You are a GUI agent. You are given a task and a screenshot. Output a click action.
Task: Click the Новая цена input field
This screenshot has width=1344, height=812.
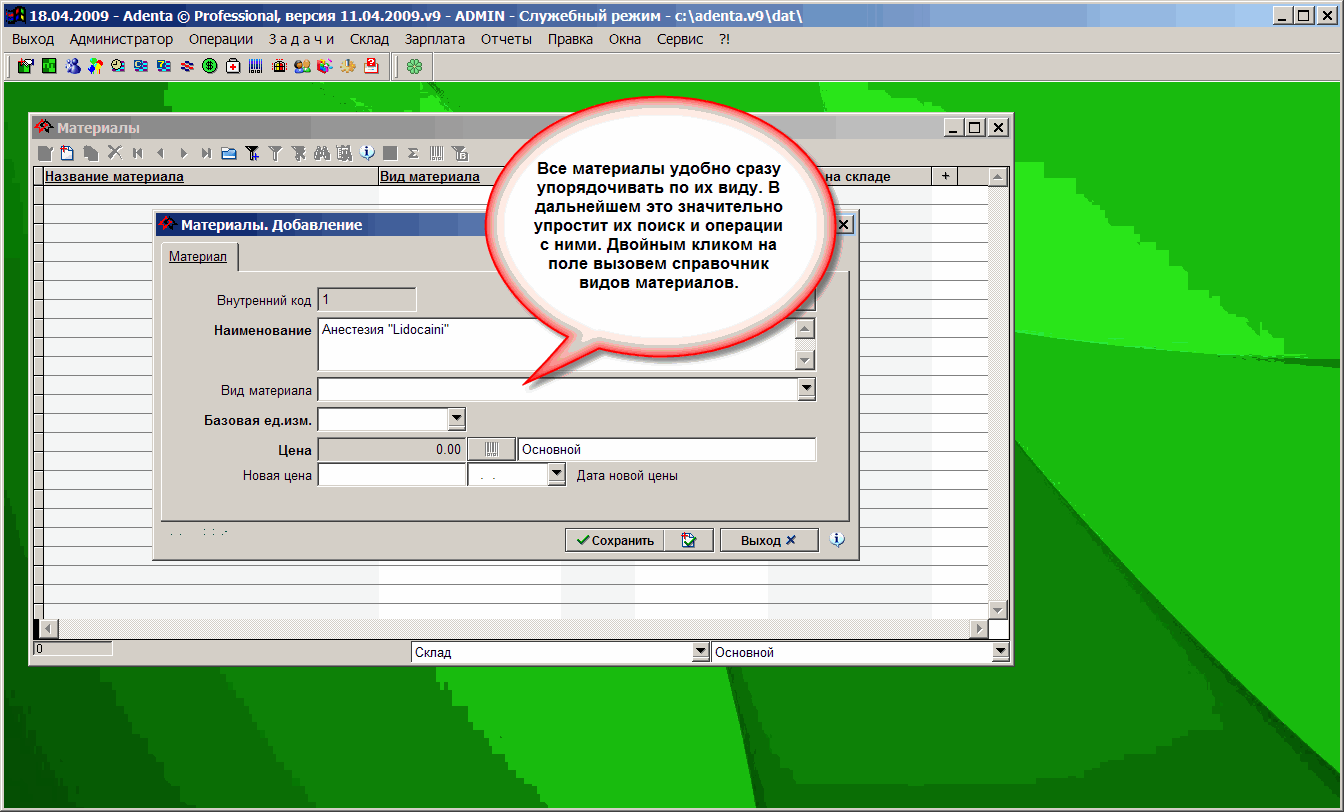[x=392, y=475]
